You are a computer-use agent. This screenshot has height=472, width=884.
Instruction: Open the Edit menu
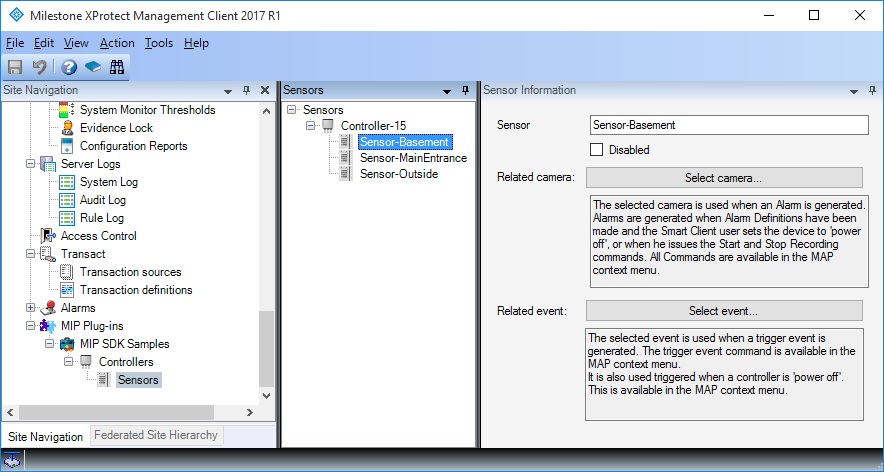pos(44,43)
